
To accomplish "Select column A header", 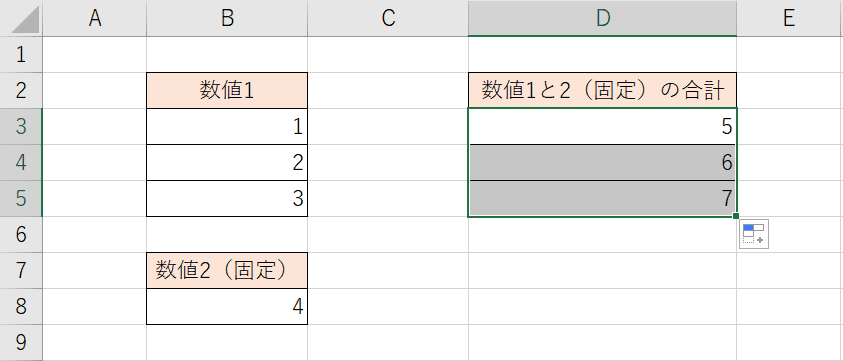I will (95, 18).
